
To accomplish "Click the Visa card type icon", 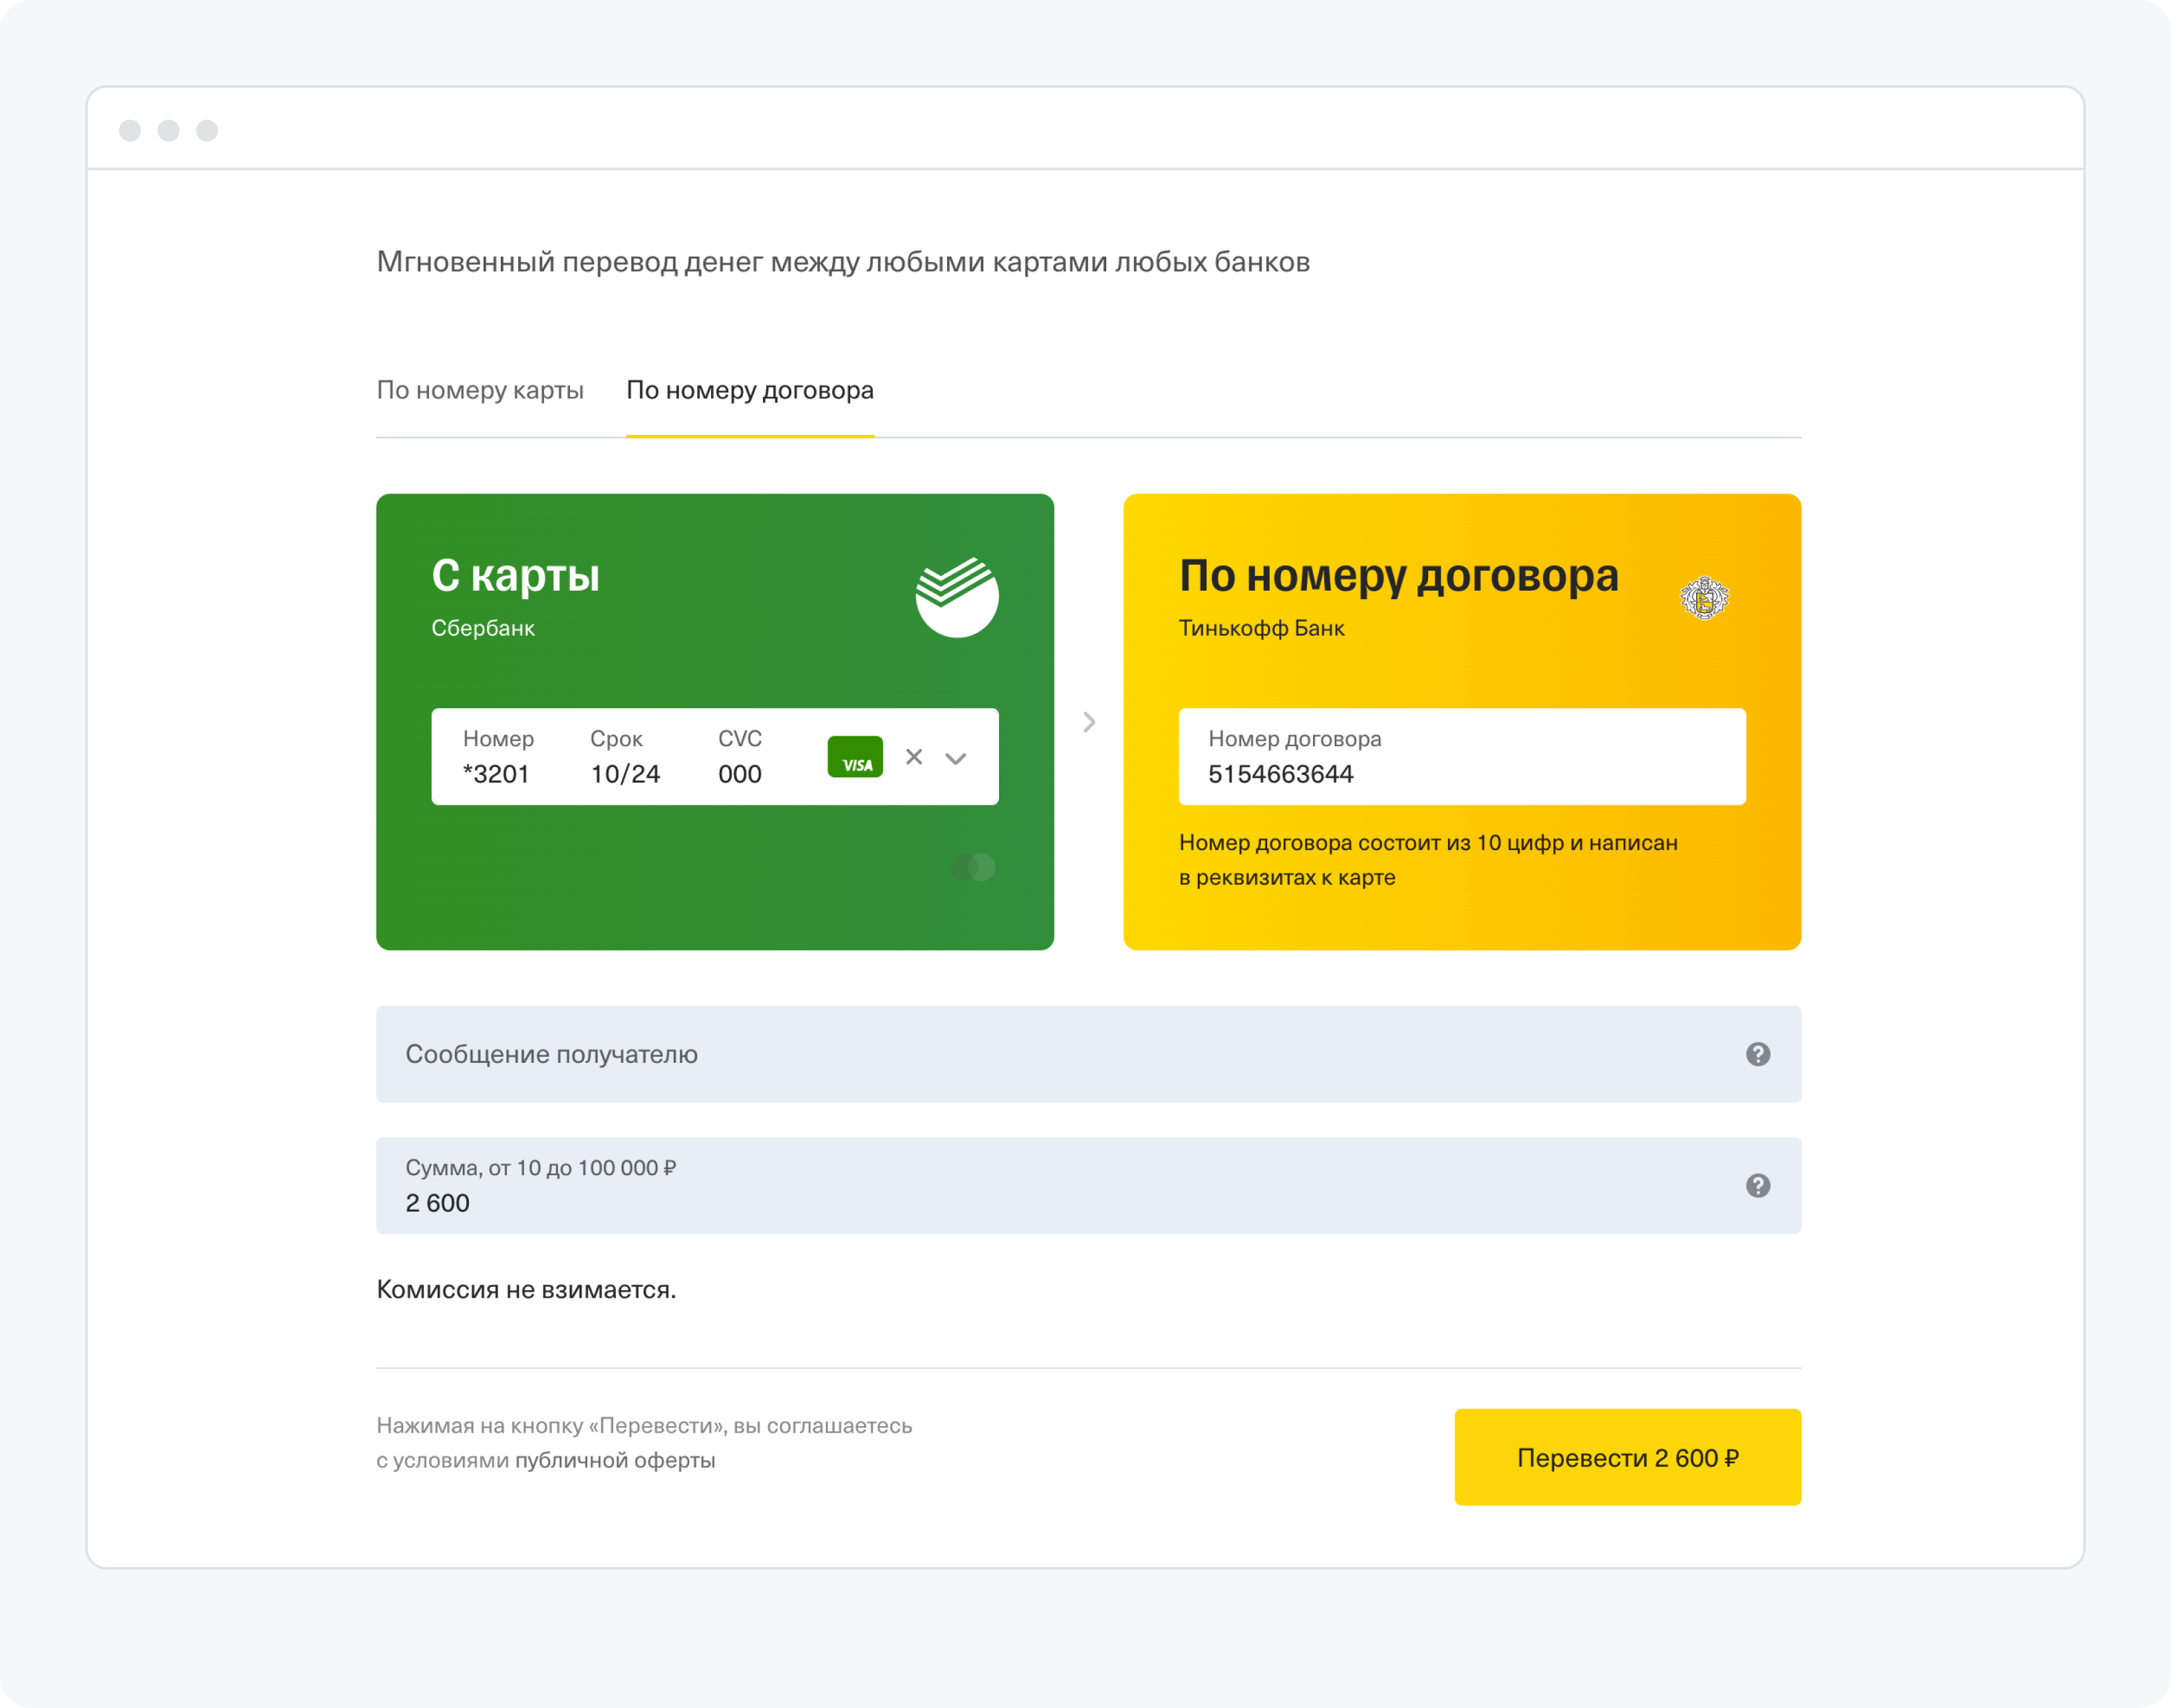I will 855,757.
